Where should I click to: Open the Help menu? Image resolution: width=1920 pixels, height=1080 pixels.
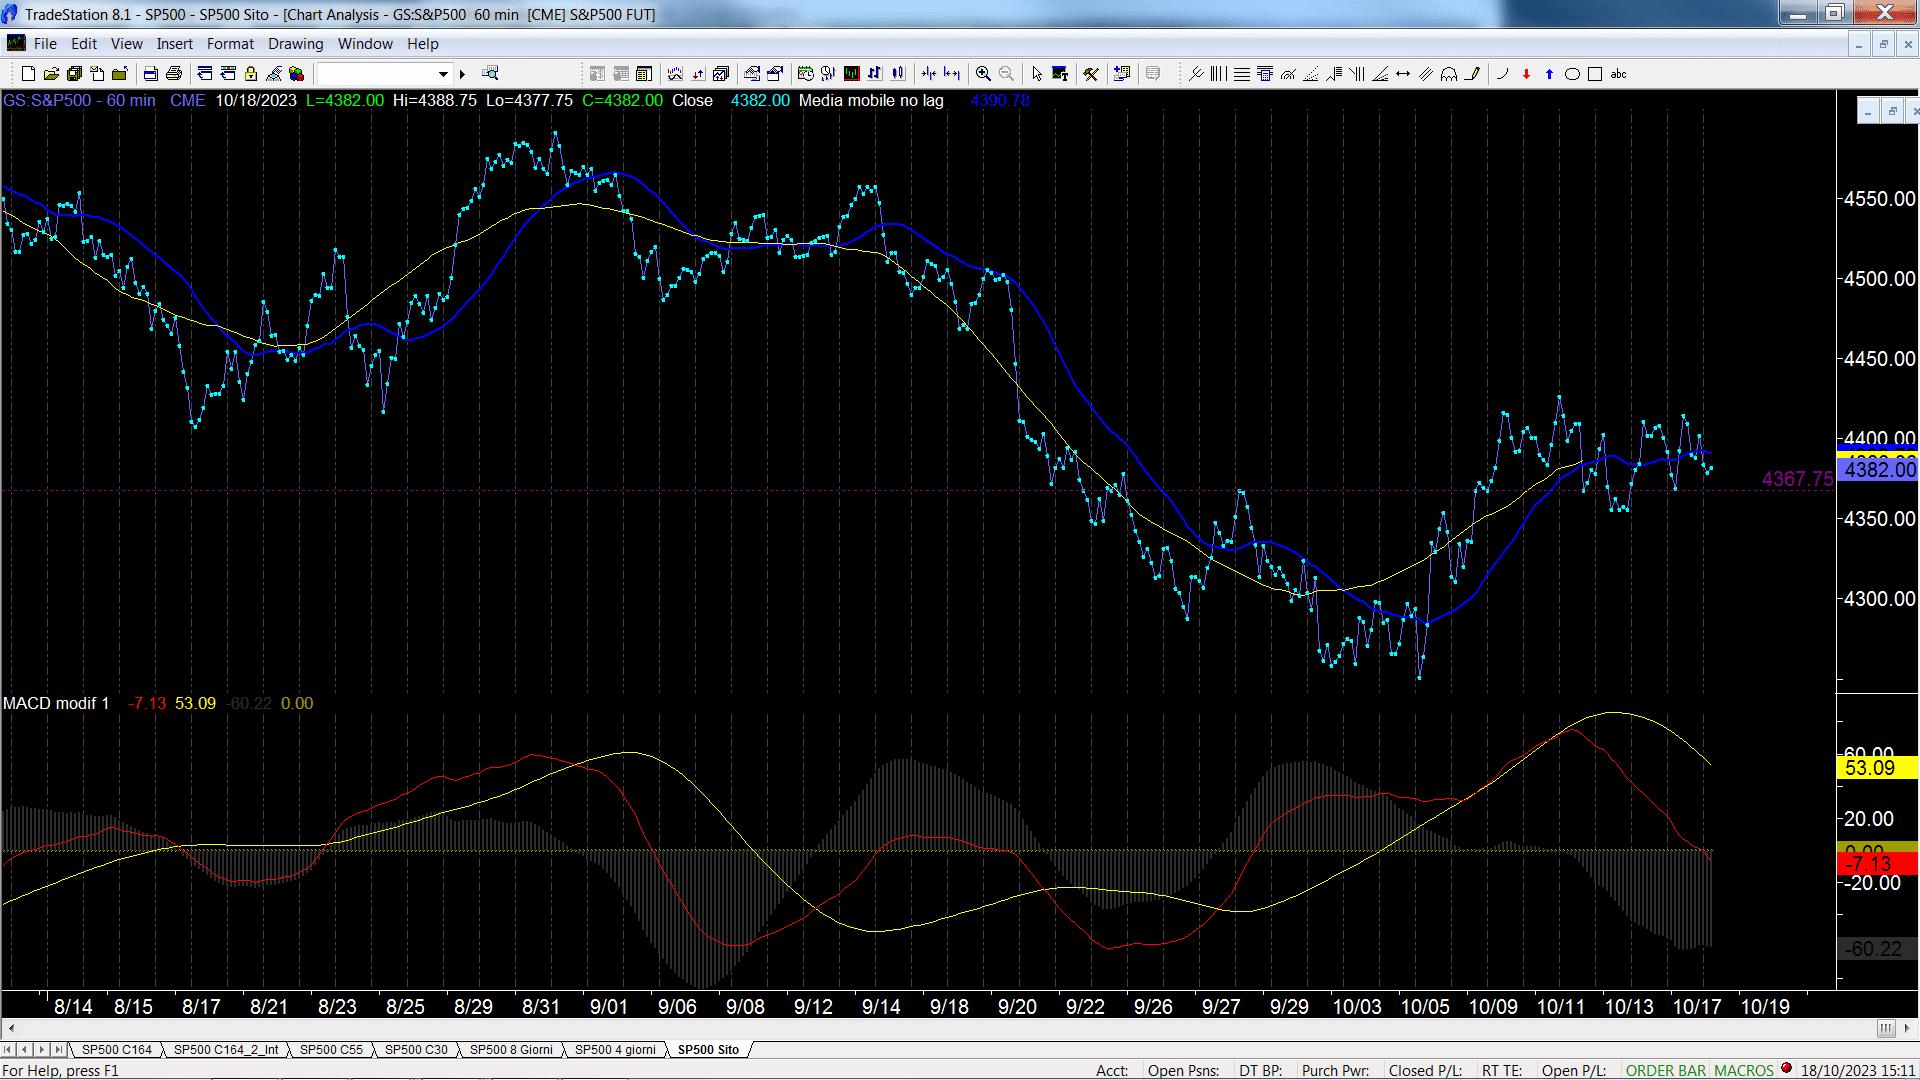pos(423,44)
